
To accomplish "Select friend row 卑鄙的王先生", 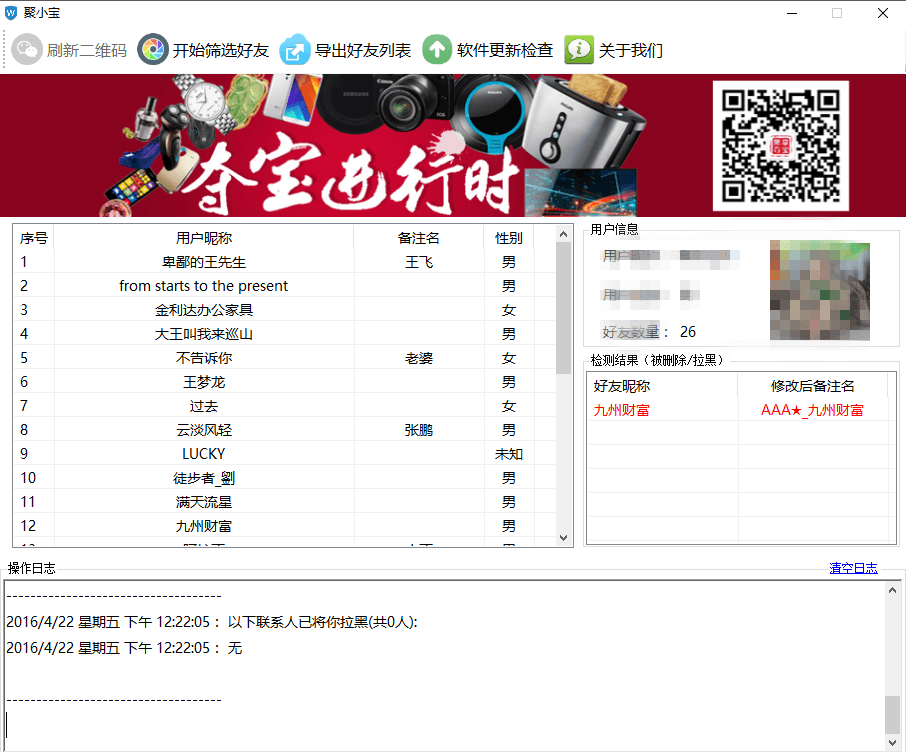I will click(x=204, y=262).
